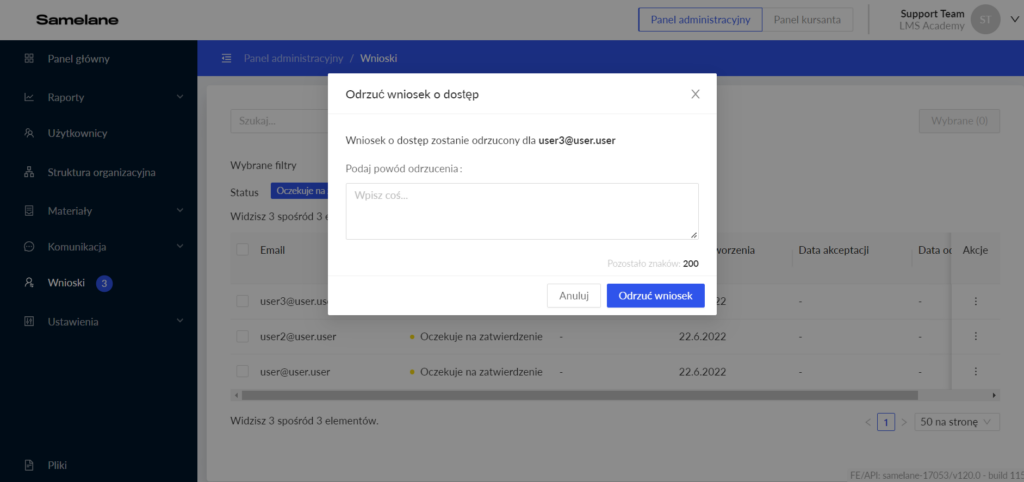Click the rejection reason text area
The image size is (1024, 482).
pos(521,211)
